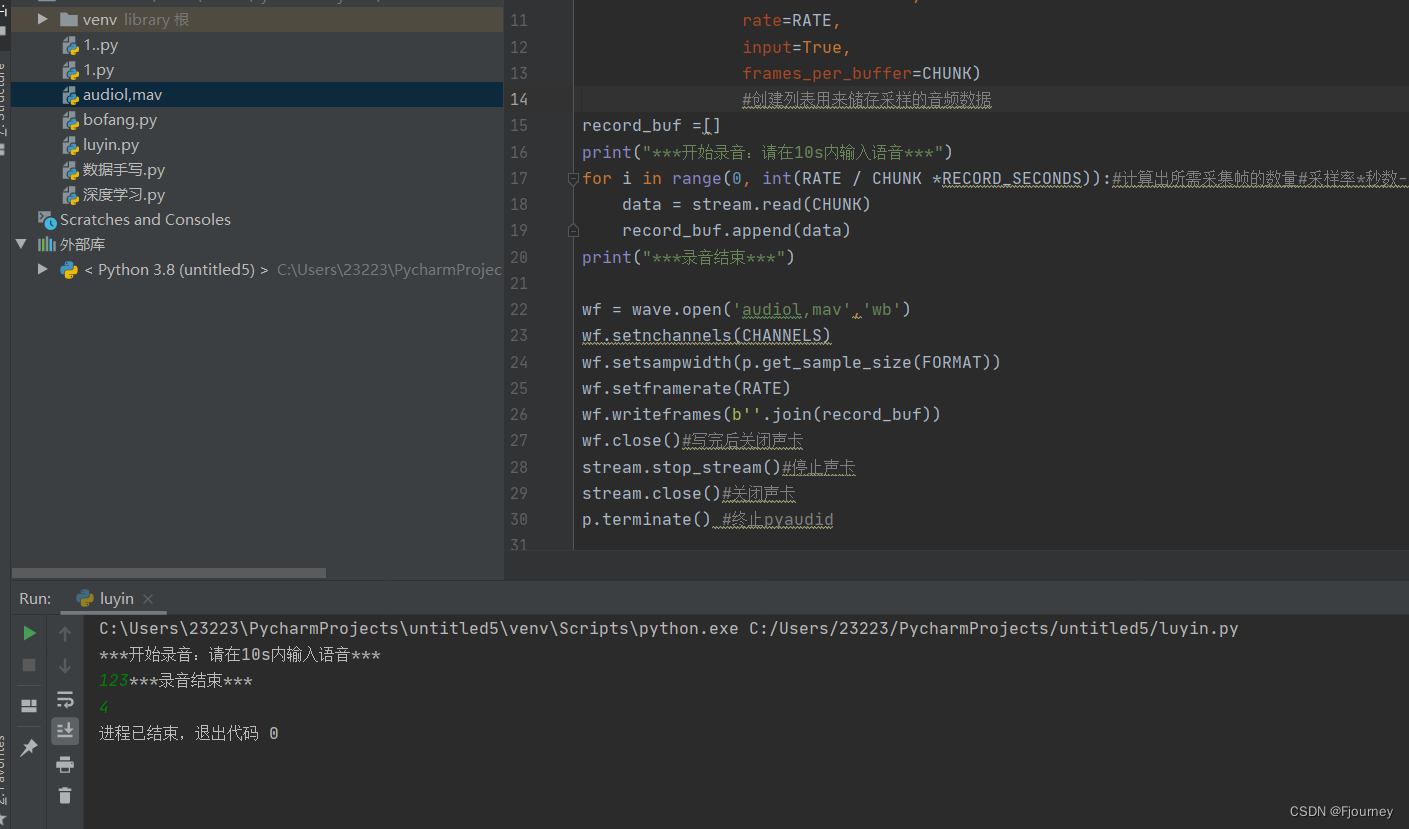This screenshot has width=1409, height=829.
Task: Click the p.terminate() code line
Action: [x=708, y=519]
